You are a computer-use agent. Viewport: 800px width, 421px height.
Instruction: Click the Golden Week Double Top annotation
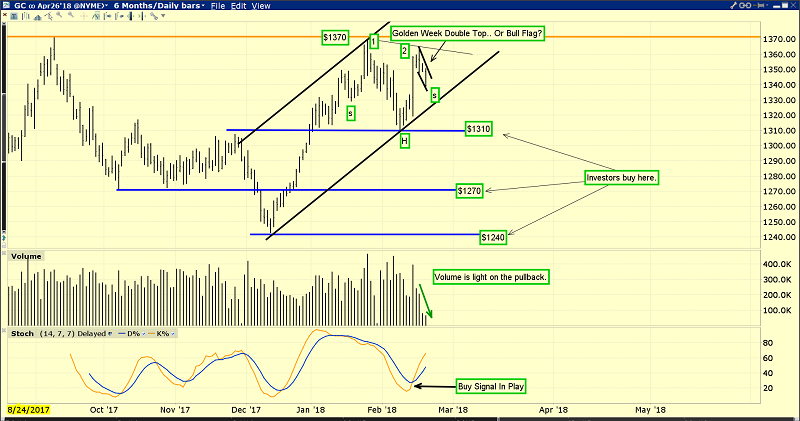click(x=467, y=33)
